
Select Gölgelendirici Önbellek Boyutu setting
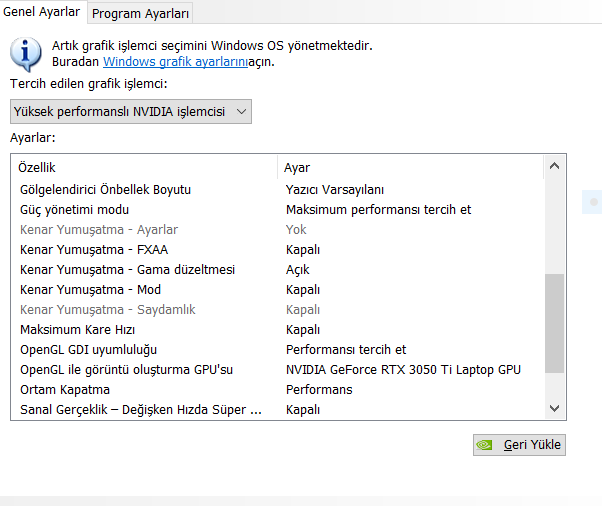click(x=105, y=189)
